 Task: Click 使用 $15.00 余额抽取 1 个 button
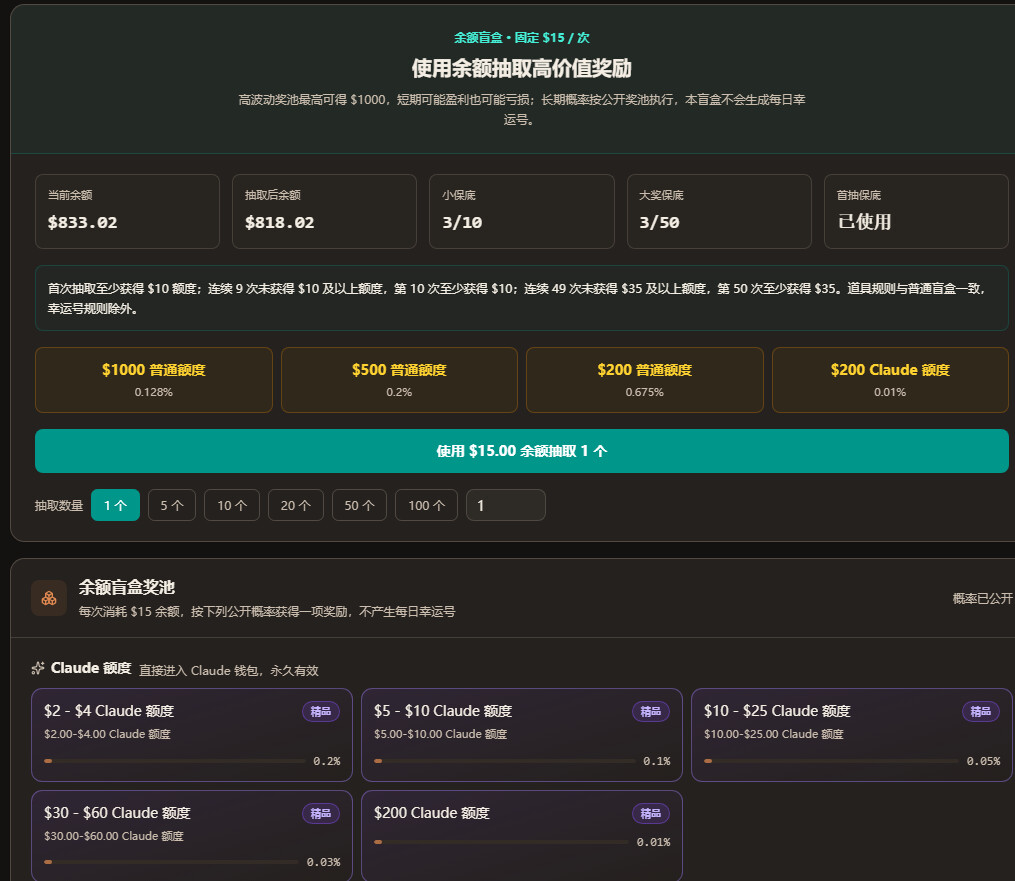tap(522, 451)
